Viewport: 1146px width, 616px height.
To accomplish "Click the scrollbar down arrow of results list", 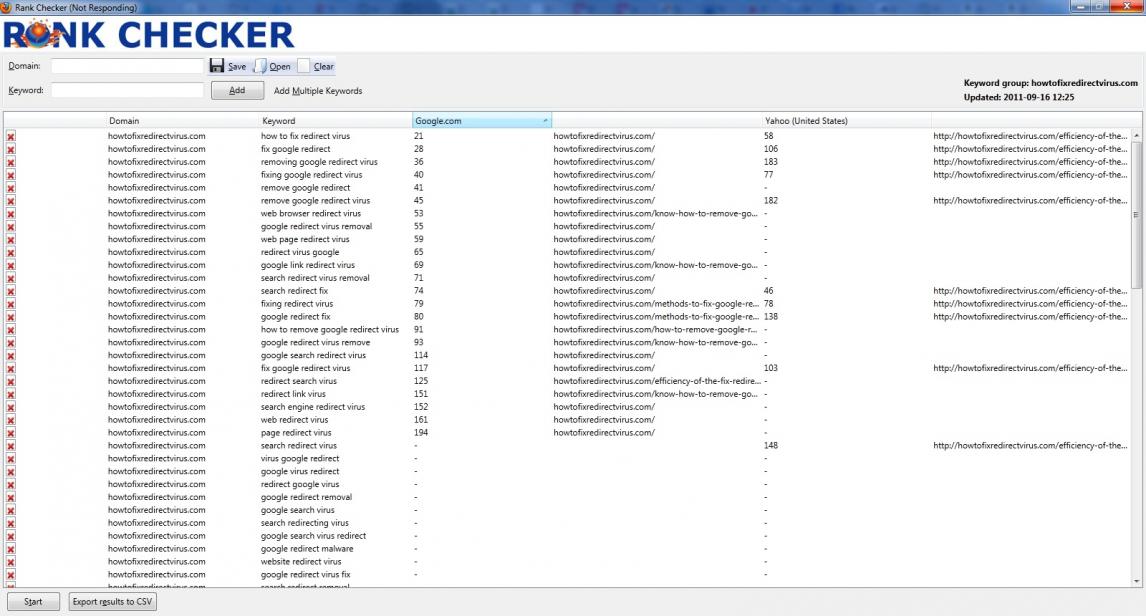I will pyautogui.click(x=1136, y=582).
